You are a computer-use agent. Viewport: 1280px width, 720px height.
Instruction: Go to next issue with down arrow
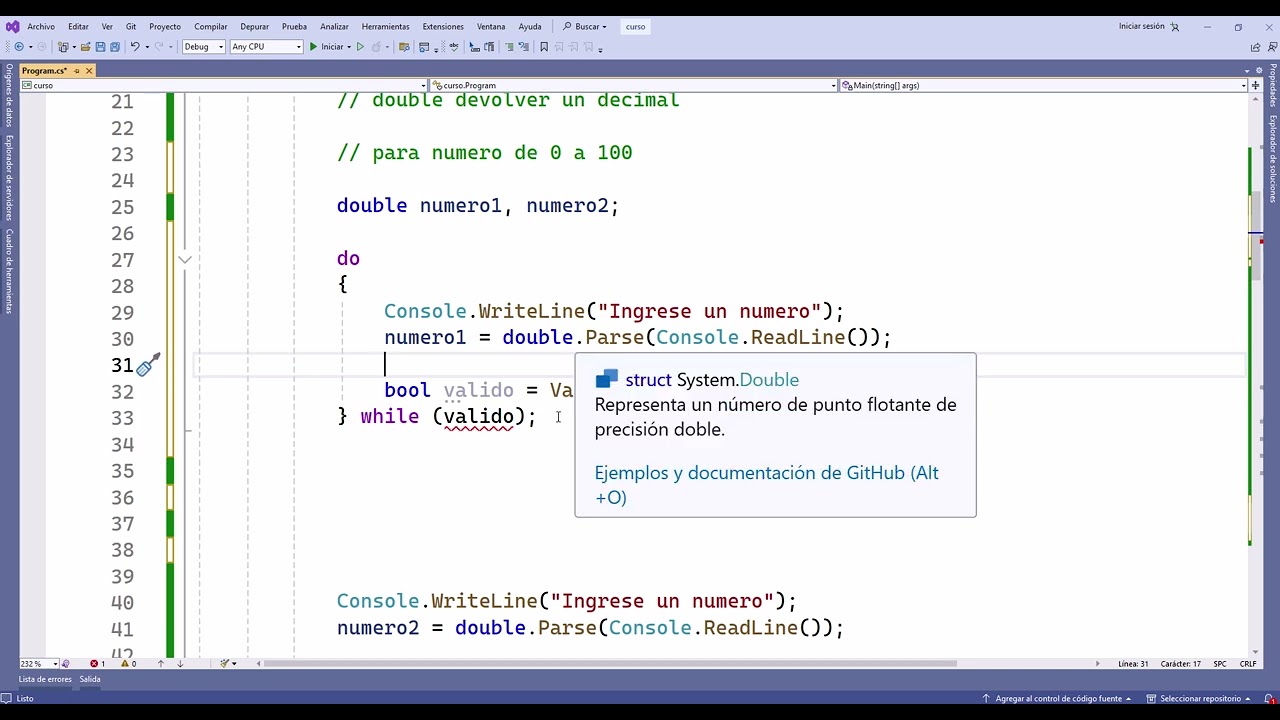tap(181, 664)
